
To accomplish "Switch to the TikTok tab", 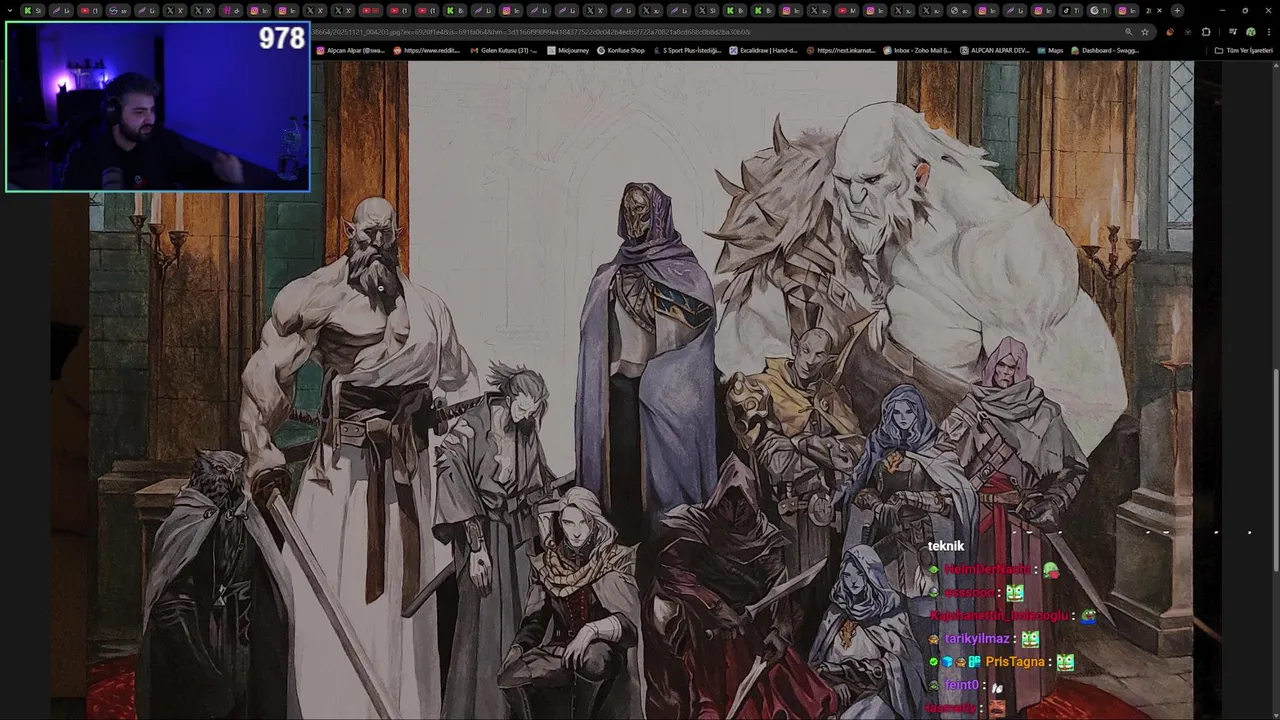I will click(1071, 10).
